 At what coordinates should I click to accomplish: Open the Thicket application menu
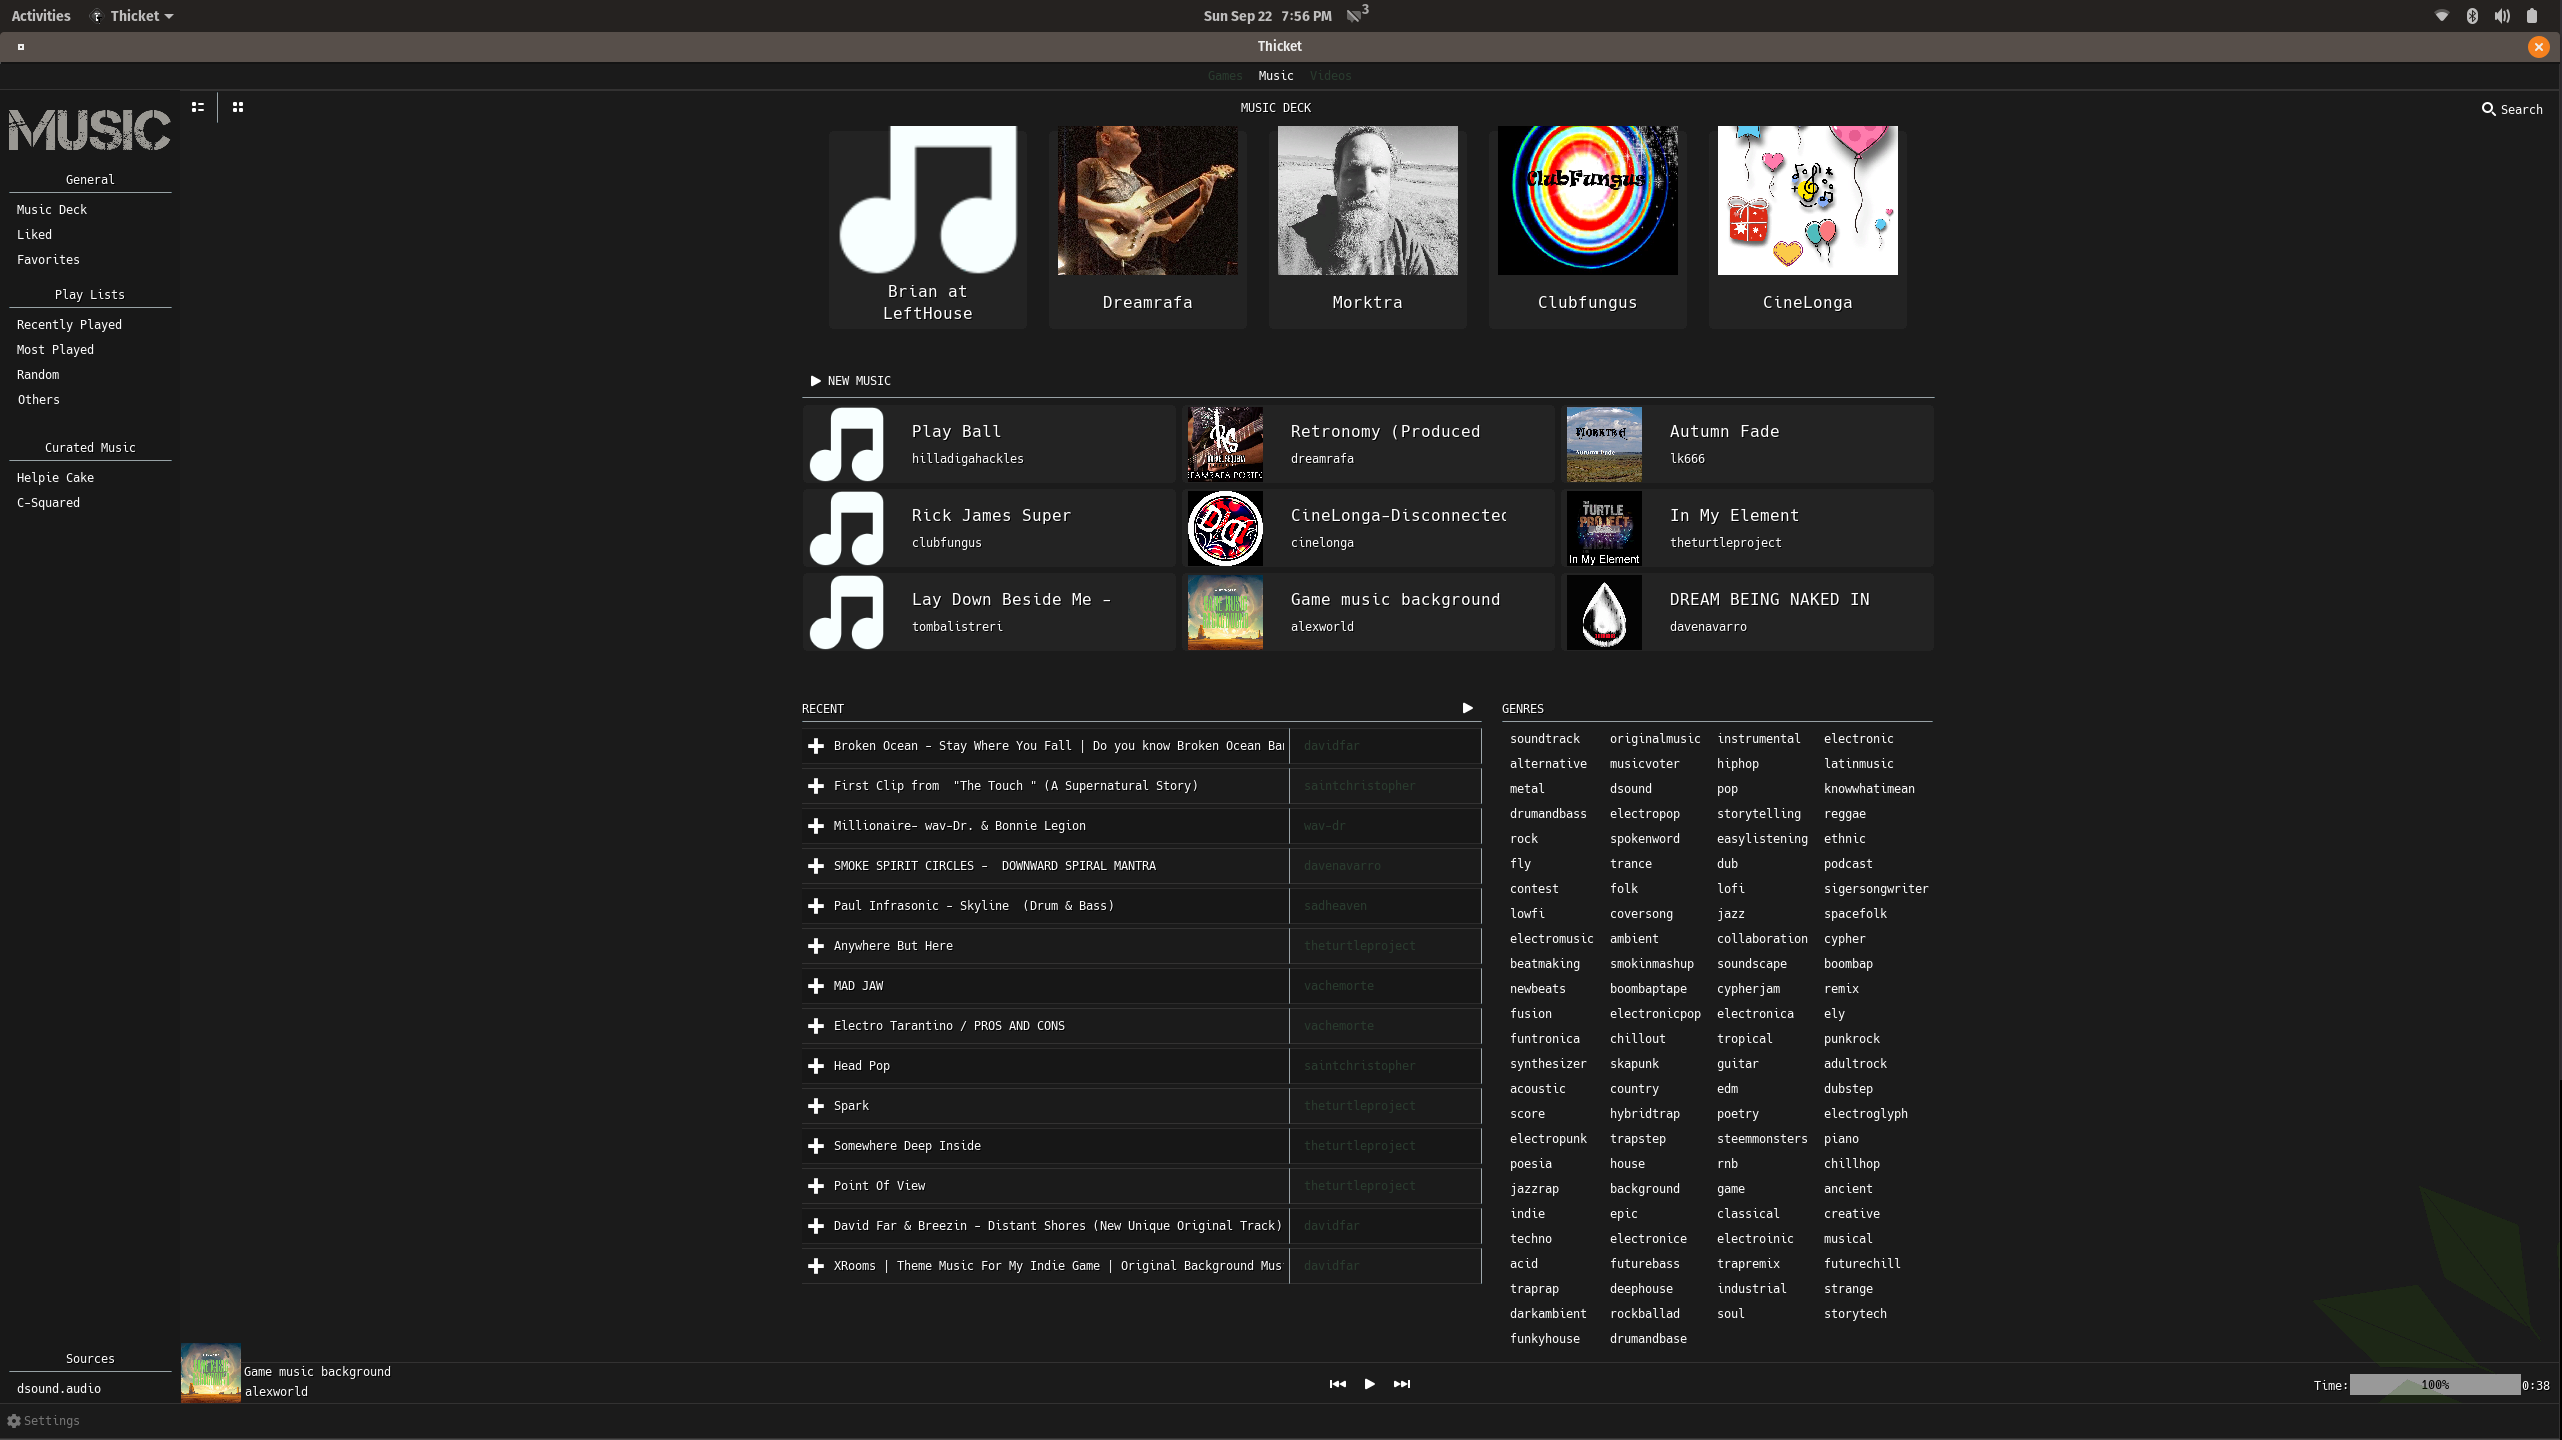click(130, 15)
